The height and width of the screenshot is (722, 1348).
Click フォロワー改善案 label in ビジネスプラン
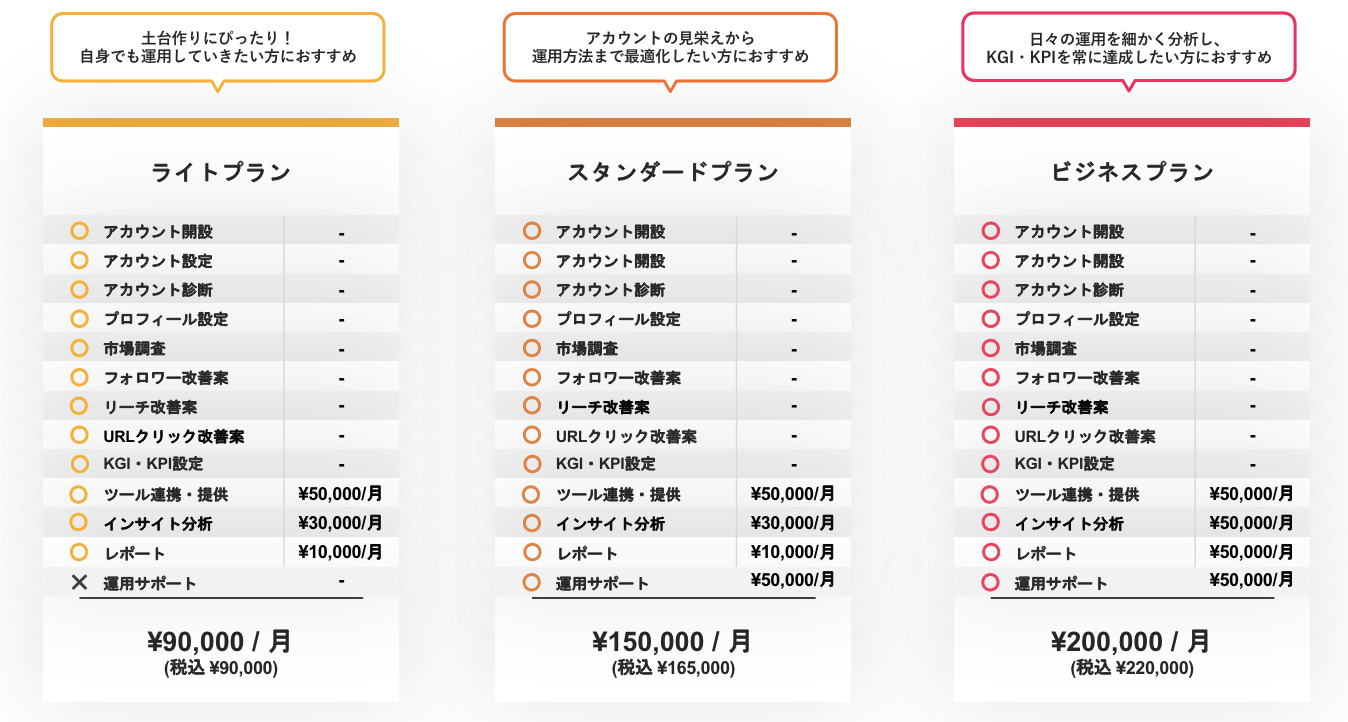click(1077, 378)
